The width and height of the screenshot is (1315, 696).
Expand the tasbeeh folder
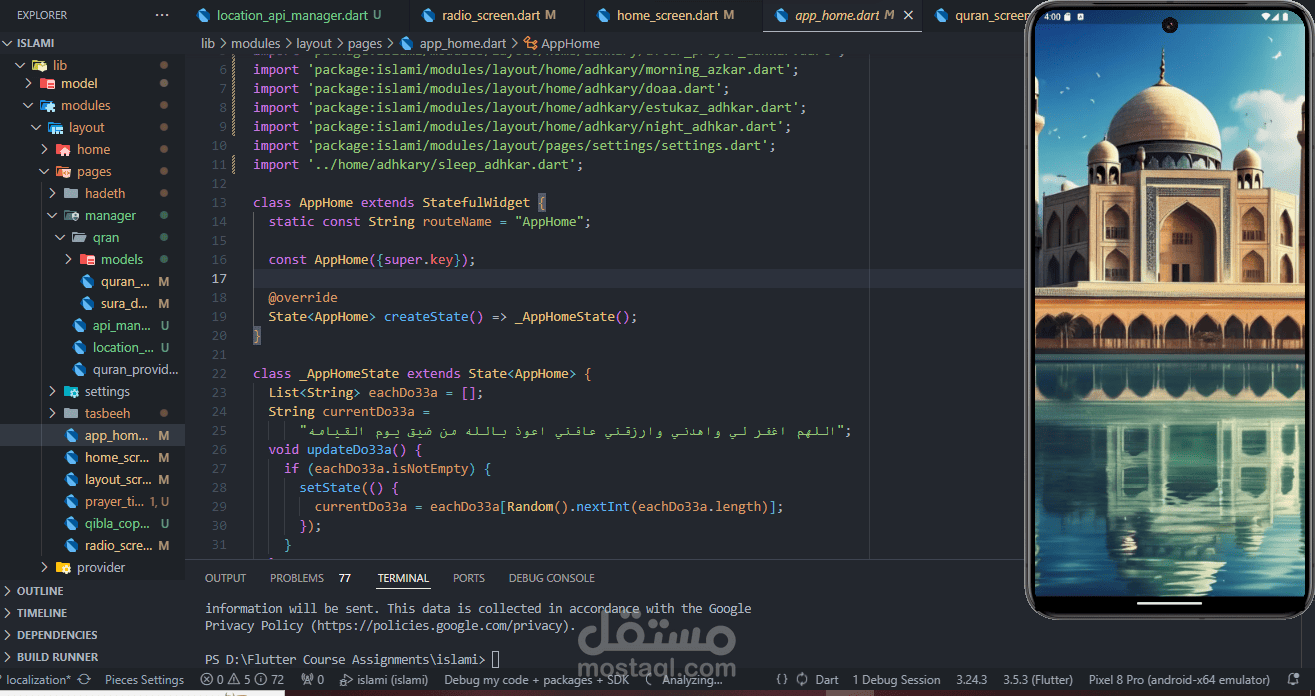point(52,413)
